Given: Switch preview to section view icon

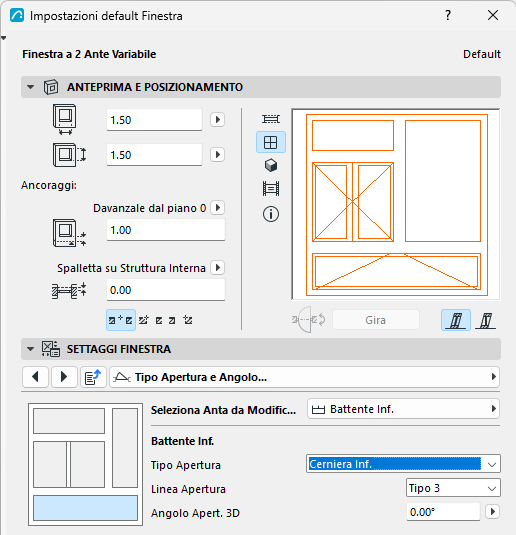Looking at the screenshot, I should coord(271,188).
